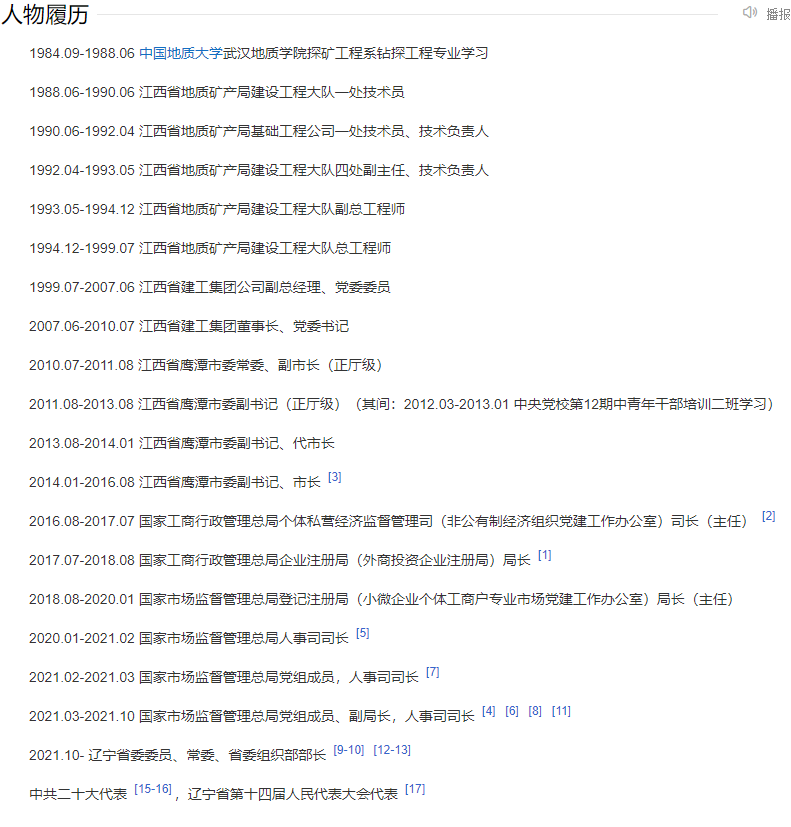
Task: Open citation [7] on the 2021.02-2021.03 line
Action: point(432,672)
